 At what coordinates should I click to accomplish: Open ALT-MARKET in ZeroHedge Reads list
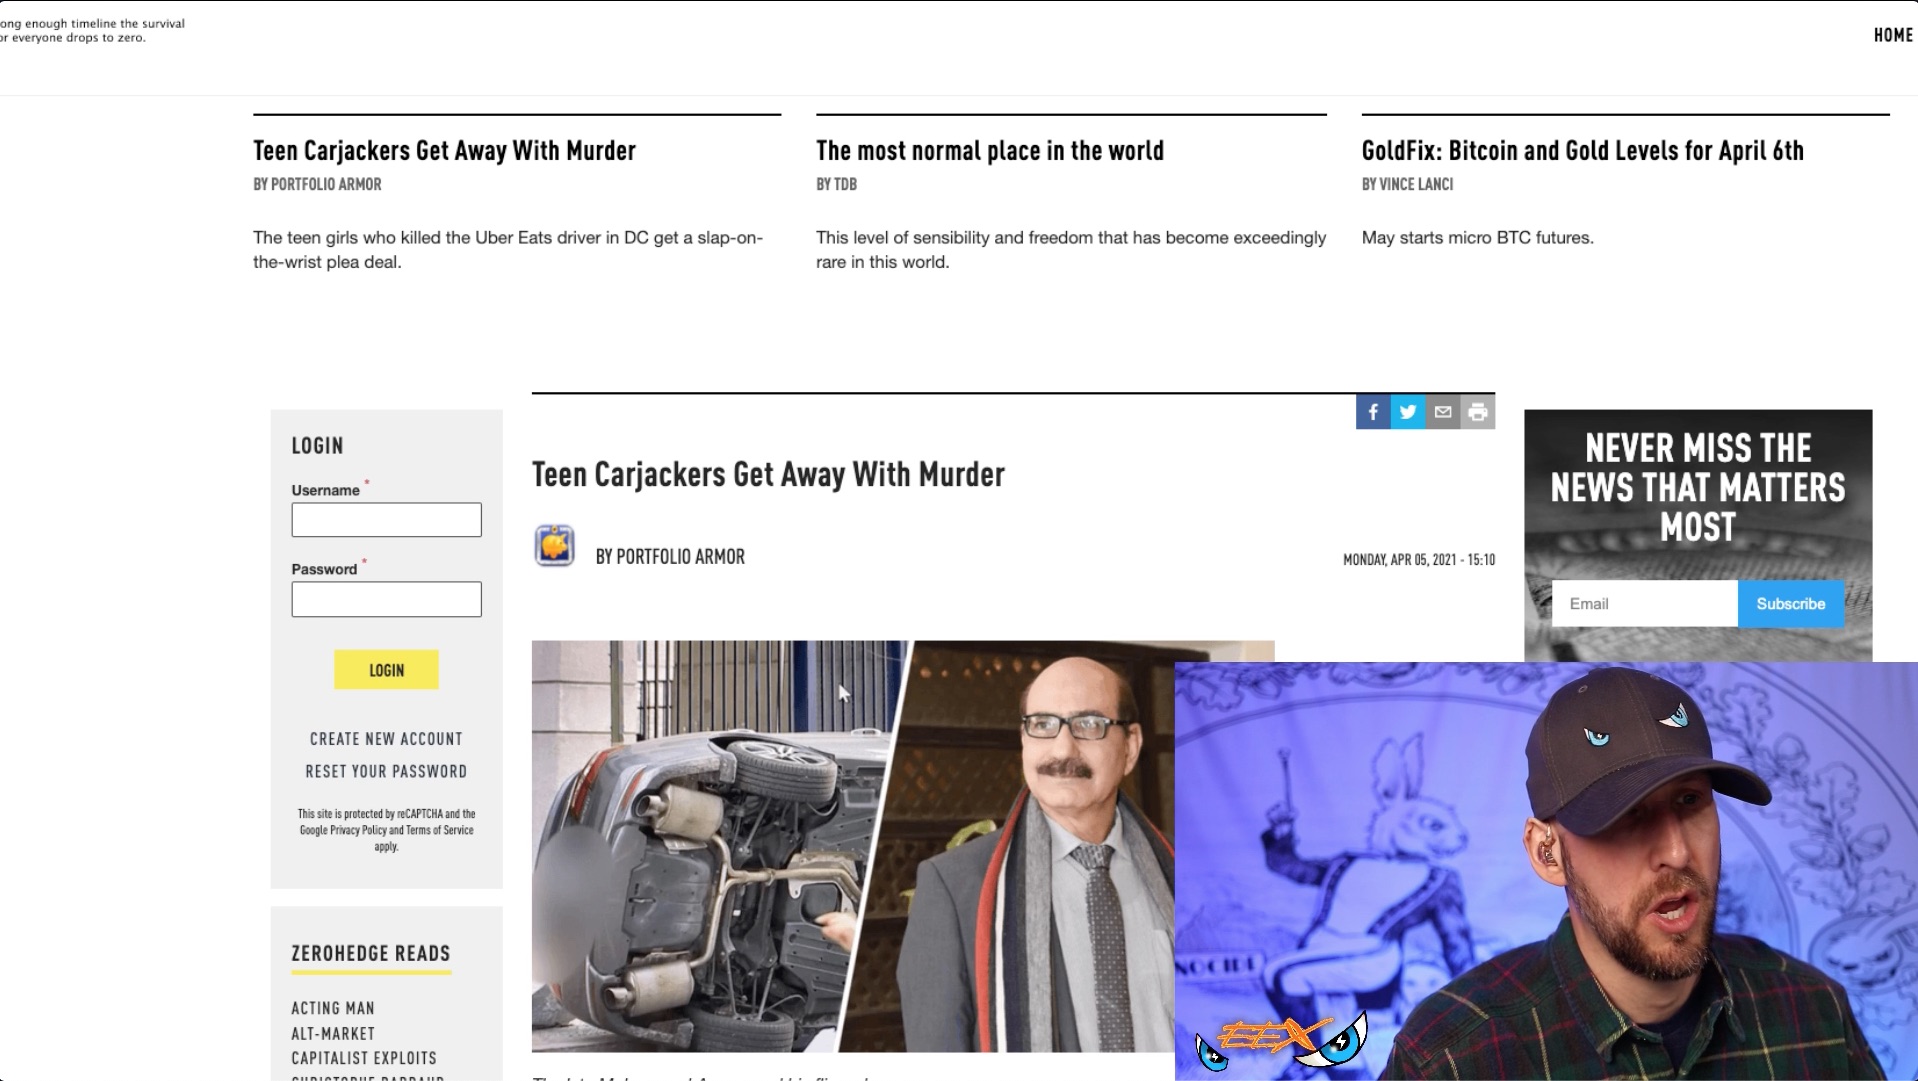click(x=333, y=1033)
